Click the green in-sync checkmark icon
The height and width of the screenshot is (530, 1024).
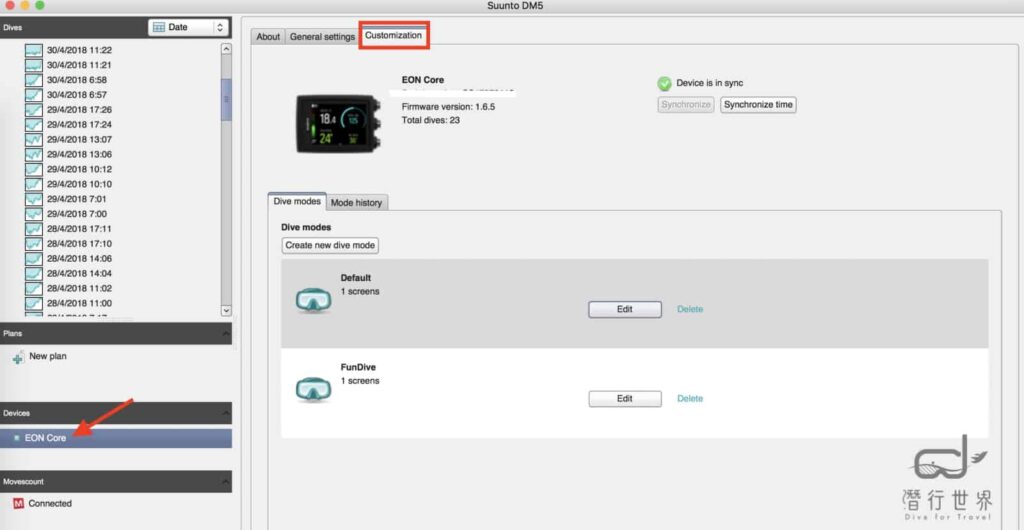tap(664, 84)
